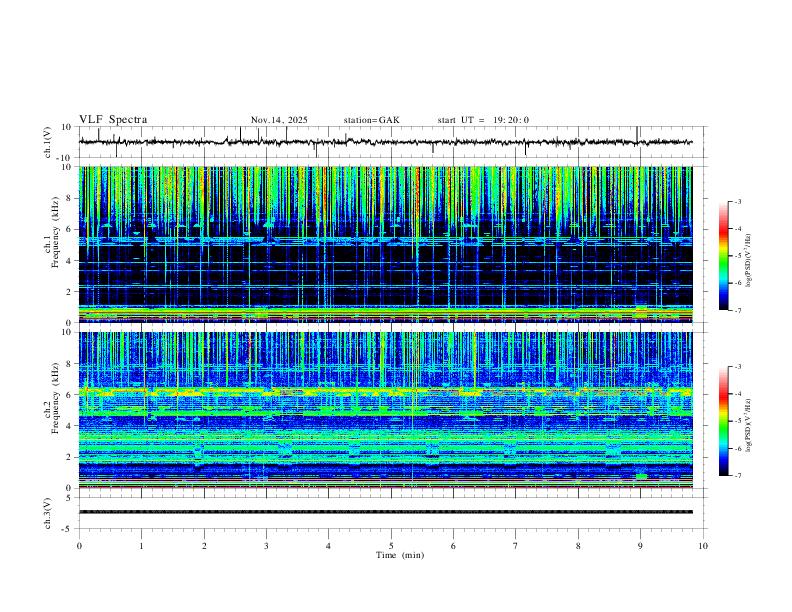Click the "ch.1(V)" waveform axis label
Image resolution: width=792 pixels, height=612 pixels.
point(48,142)
